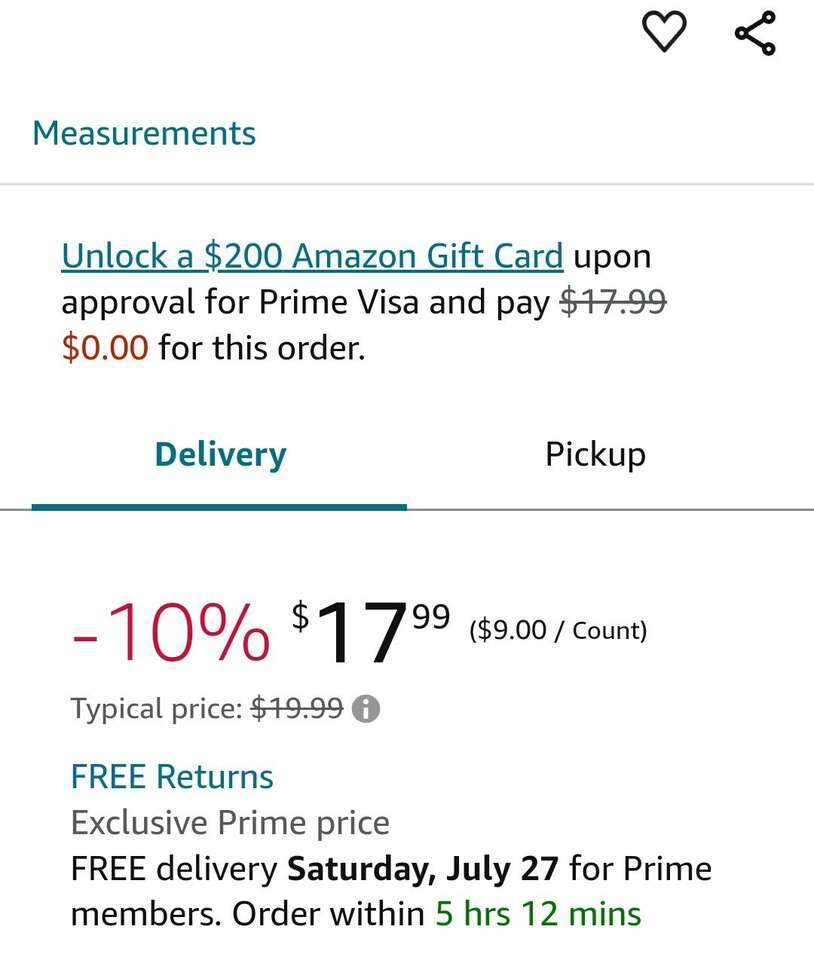The height and width of the screenshot is (960, 814).
Task: Tap the 'FREE delivery' text
Action: pos(173,868)
